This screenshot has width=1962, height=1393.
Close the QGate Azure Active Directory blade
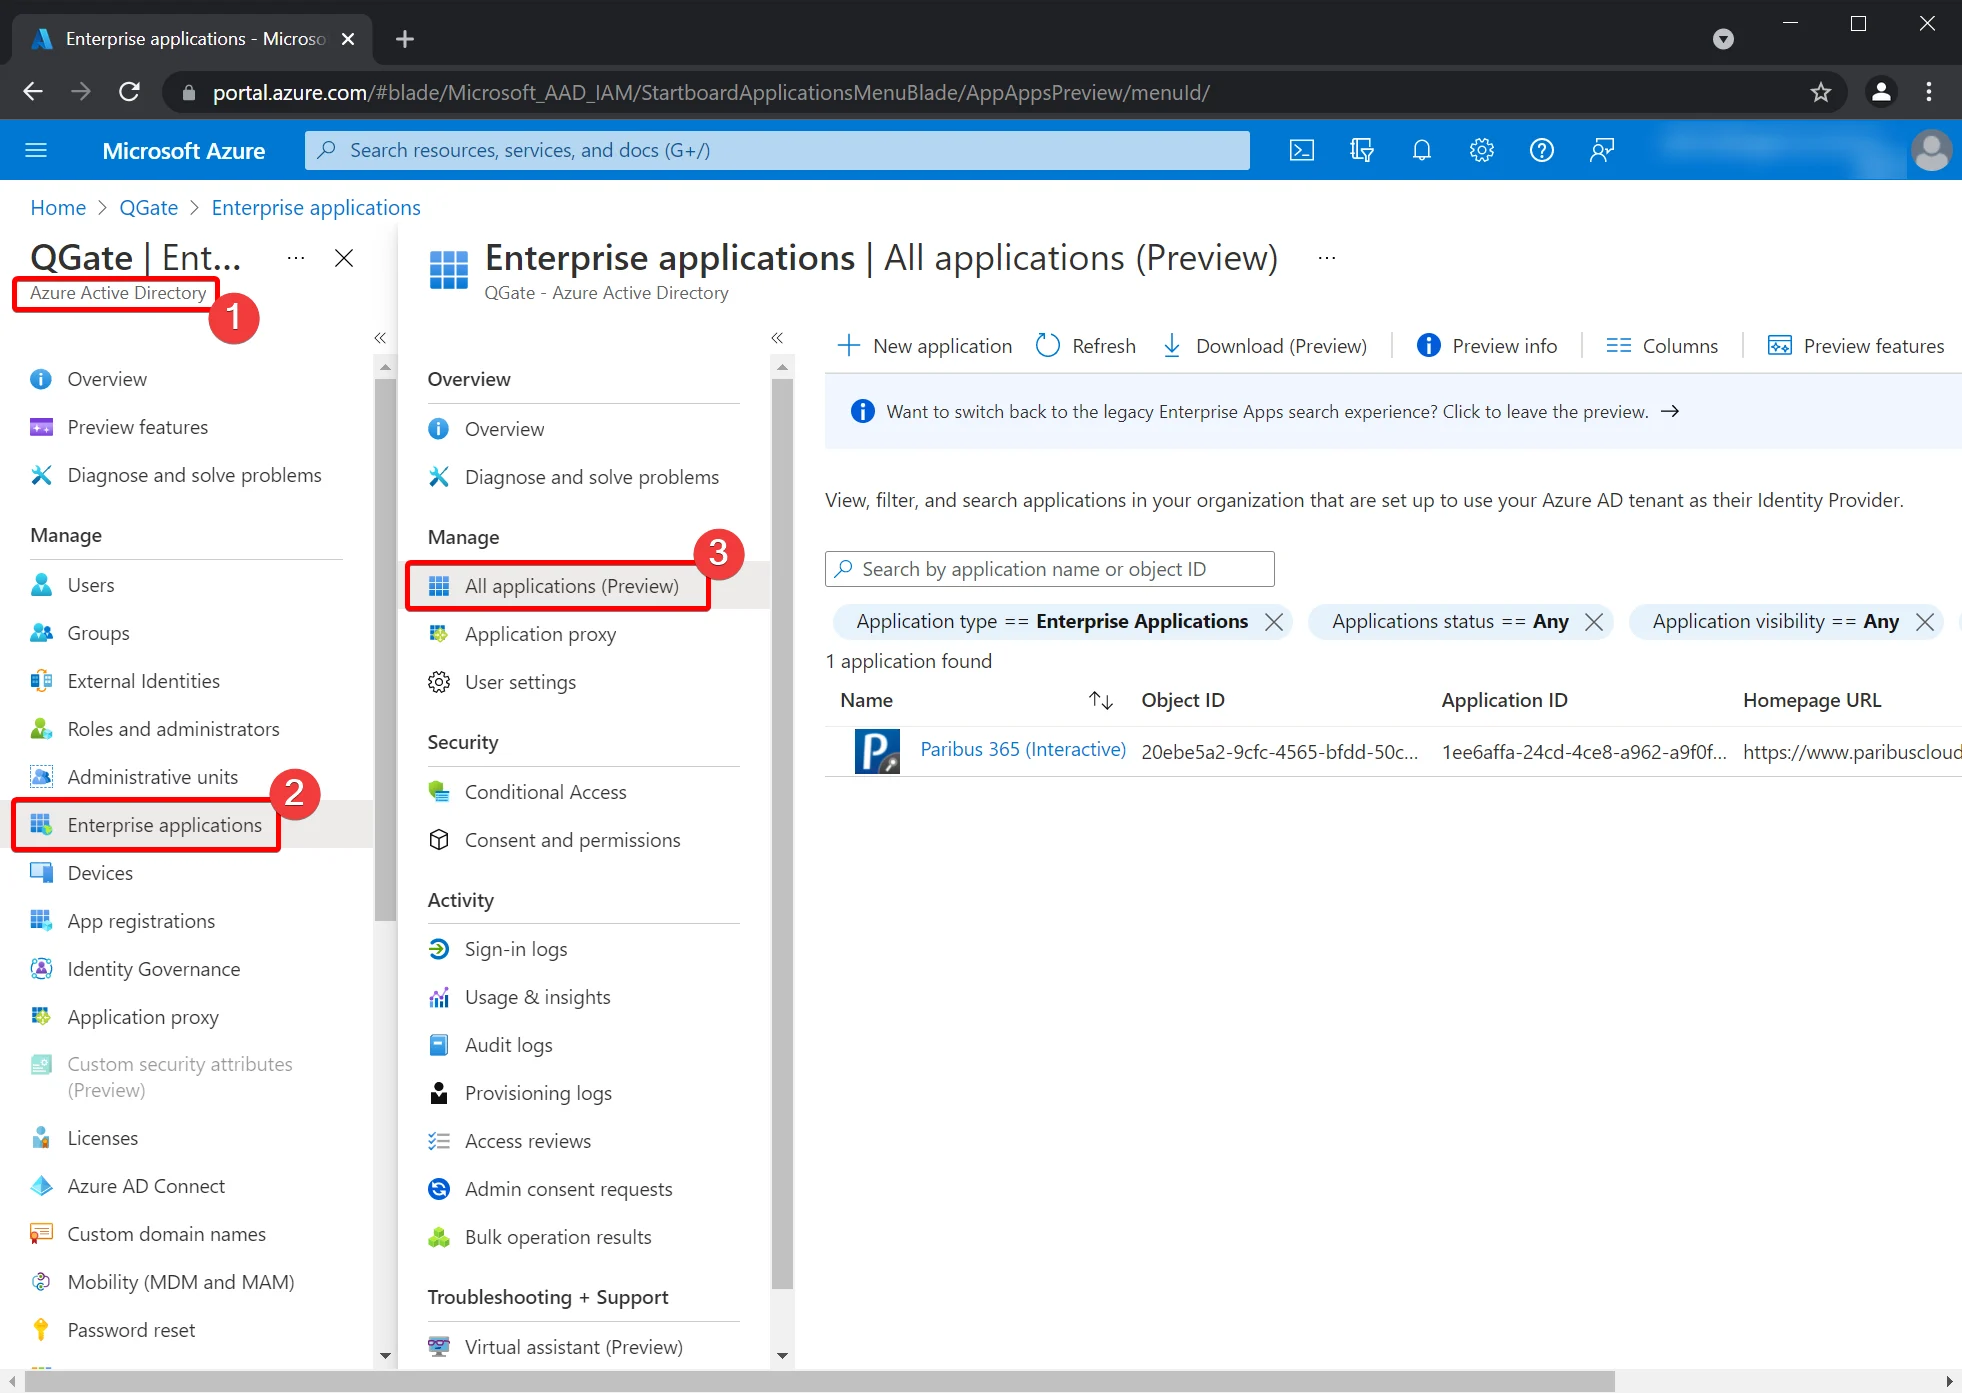coord(344,258)
